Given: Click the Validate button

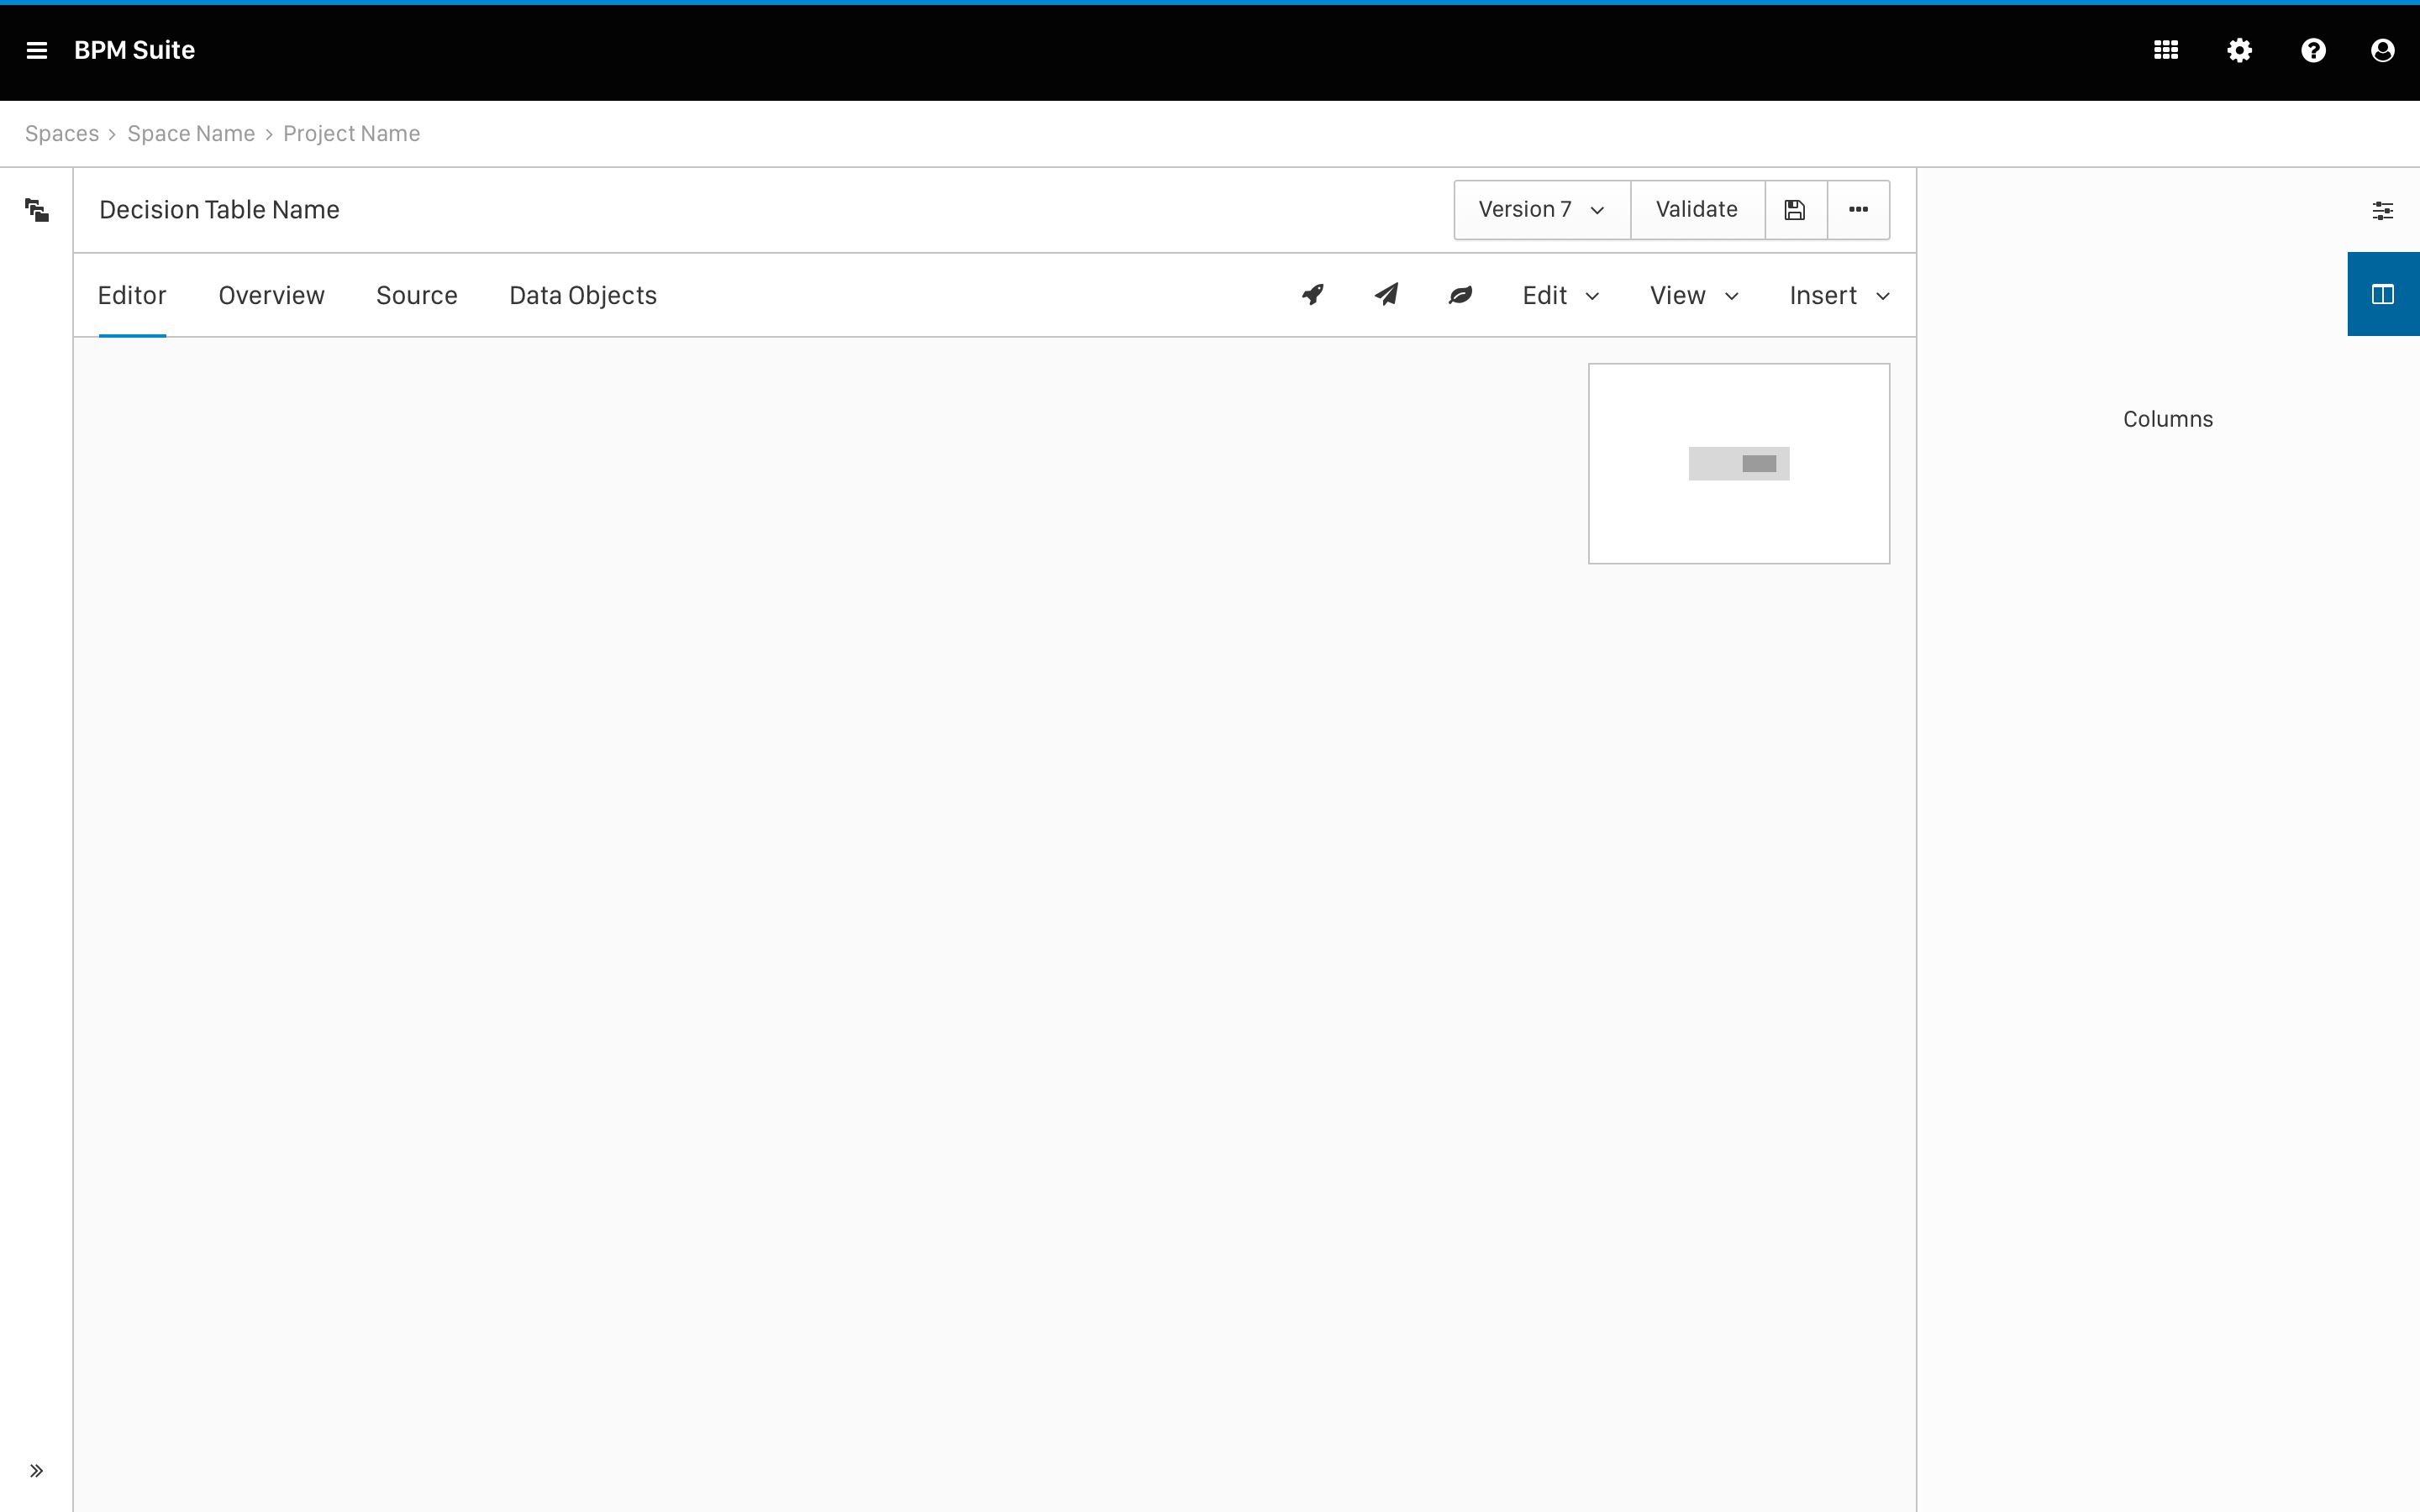Looking at the screenshot, I should click(x=1696, y=210).
